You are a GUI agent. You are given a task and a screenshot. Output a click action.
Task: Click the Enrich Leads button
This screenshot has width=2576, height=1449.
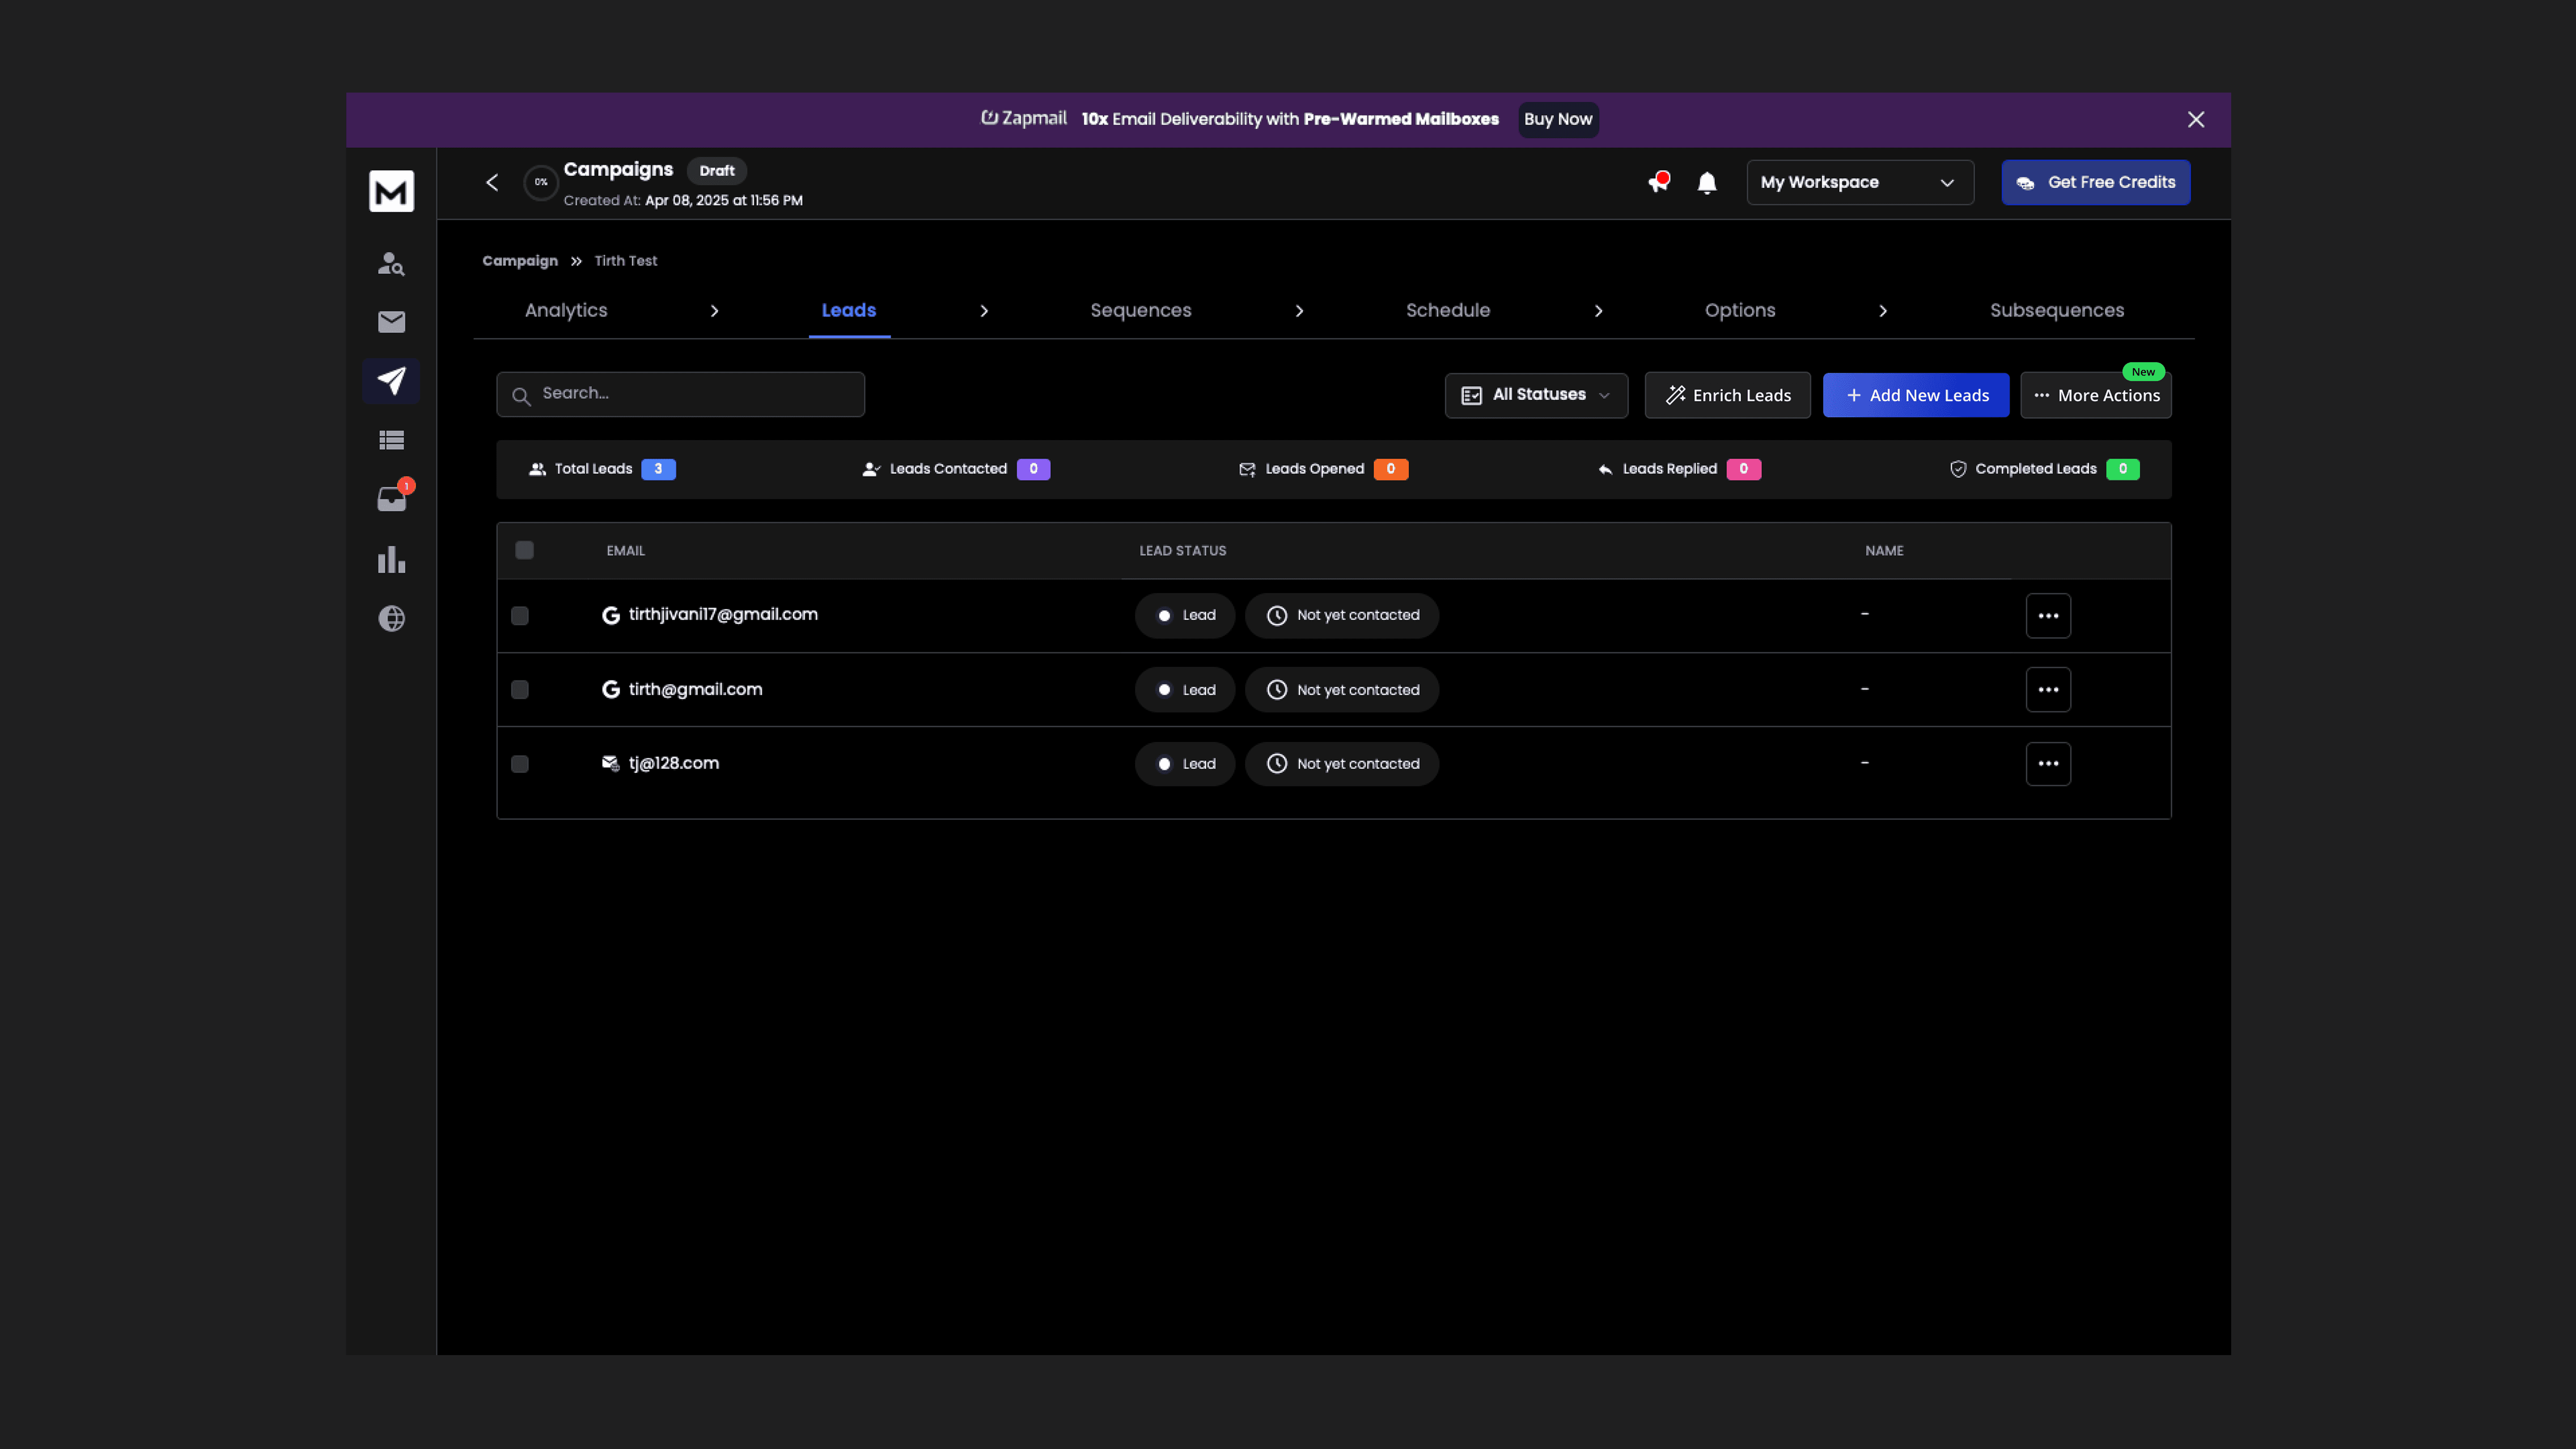point(1727,395)
